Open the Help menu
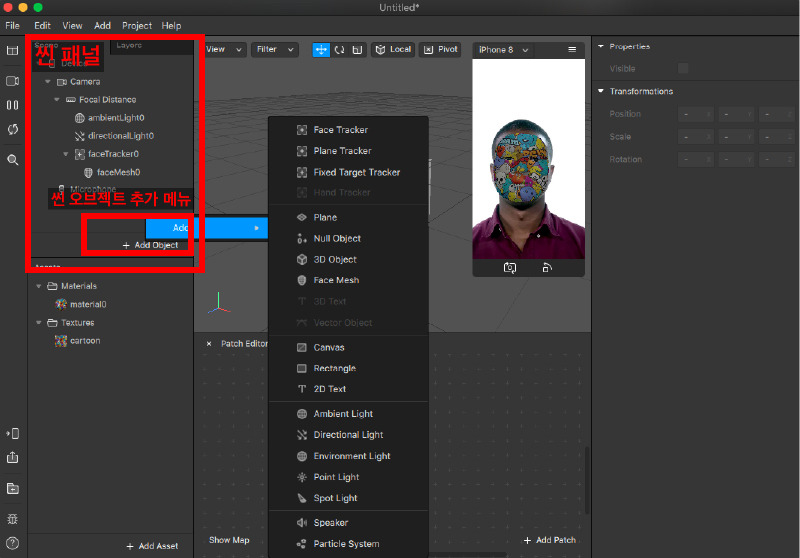 171,26
